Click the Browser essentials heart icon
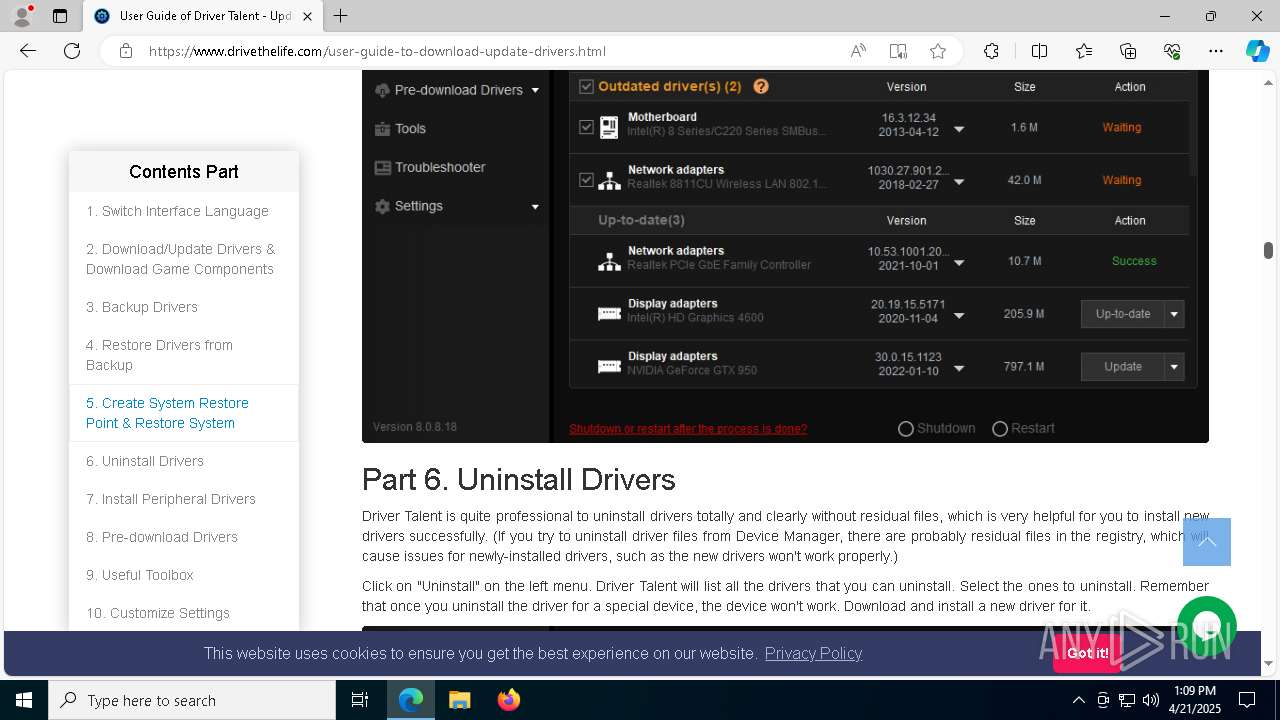The height and width of the screenshot is (720, 1280). (1172, 51)
